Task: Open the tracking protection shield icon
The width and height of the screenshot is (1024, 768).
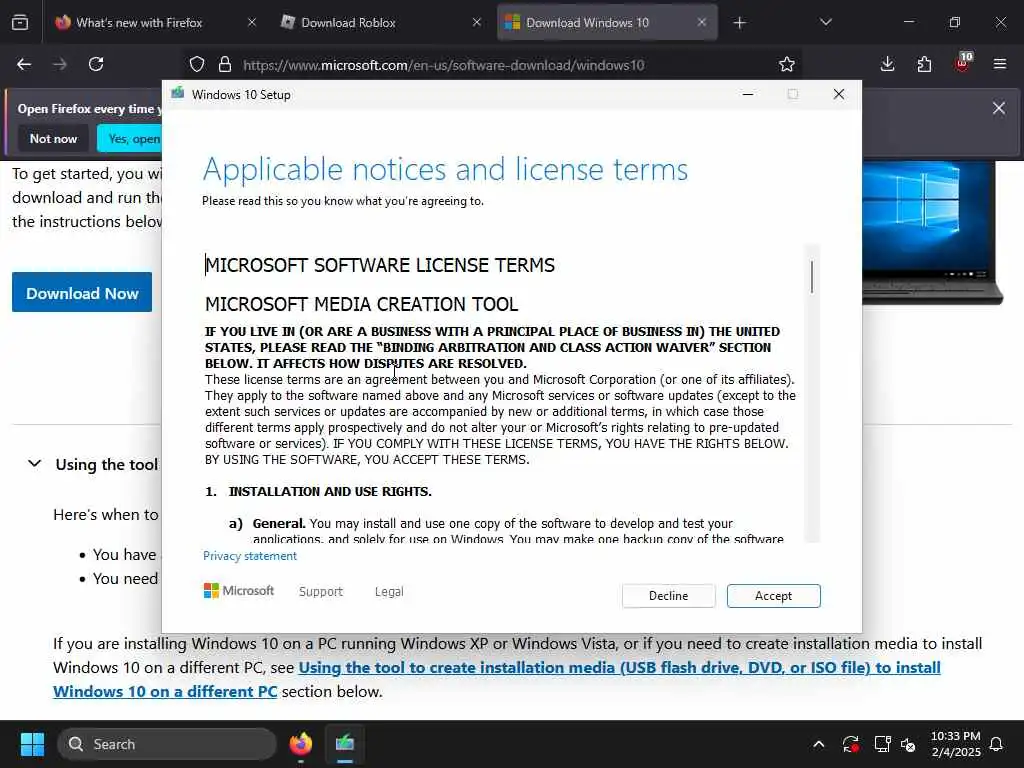Action: 197,64
